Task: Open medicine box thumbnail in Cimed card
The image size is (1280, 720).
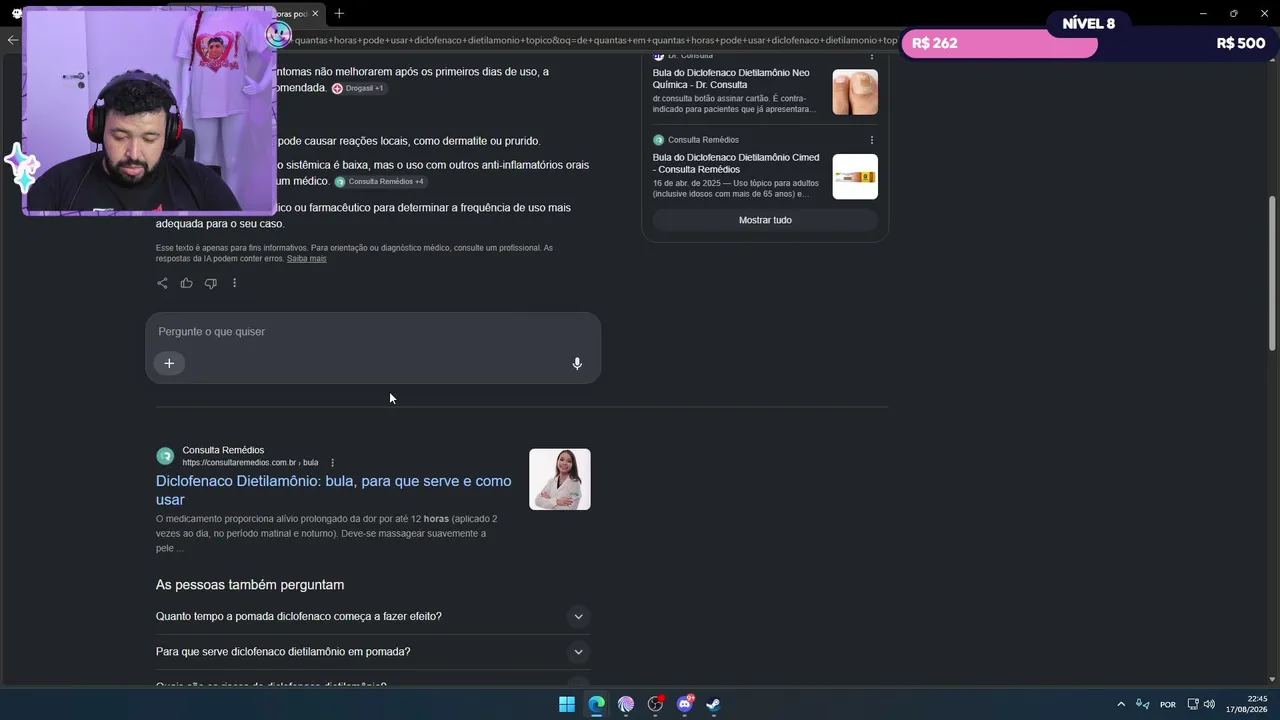Action: coord(855,177)
